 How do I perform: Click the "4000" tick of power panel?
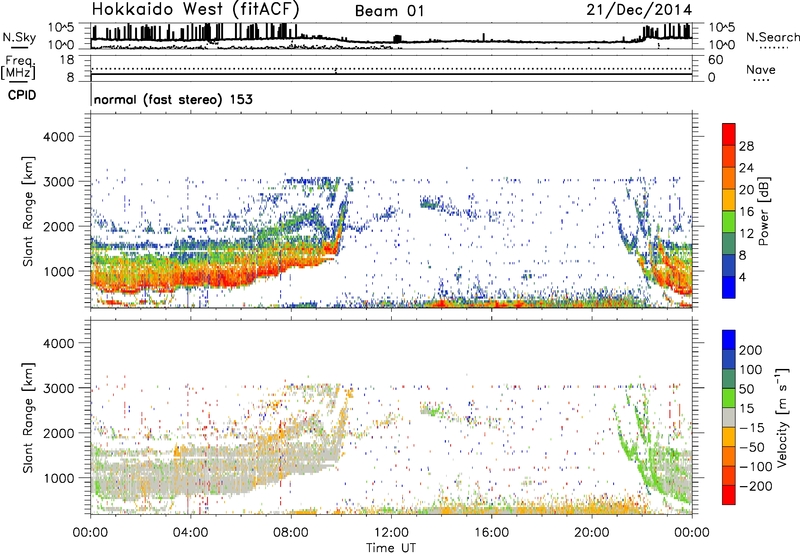pos(58,137)
